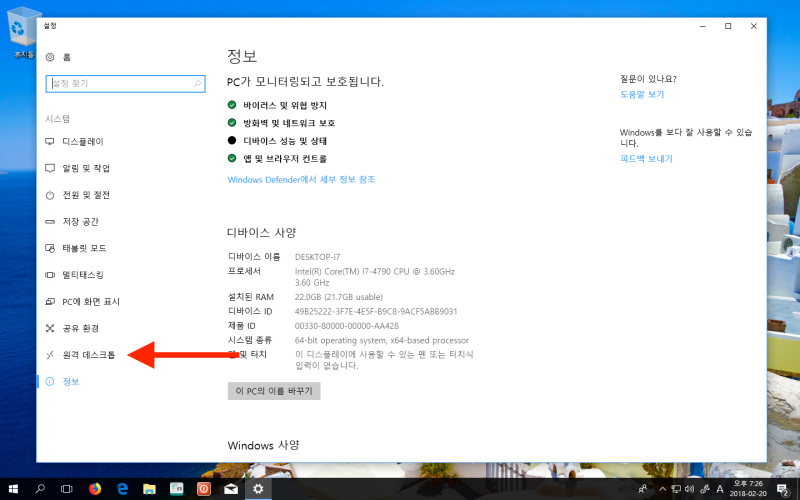800x500 pixels.
Task: Click the magnifier icon in the settings search box
Action: tap(197, 84)
